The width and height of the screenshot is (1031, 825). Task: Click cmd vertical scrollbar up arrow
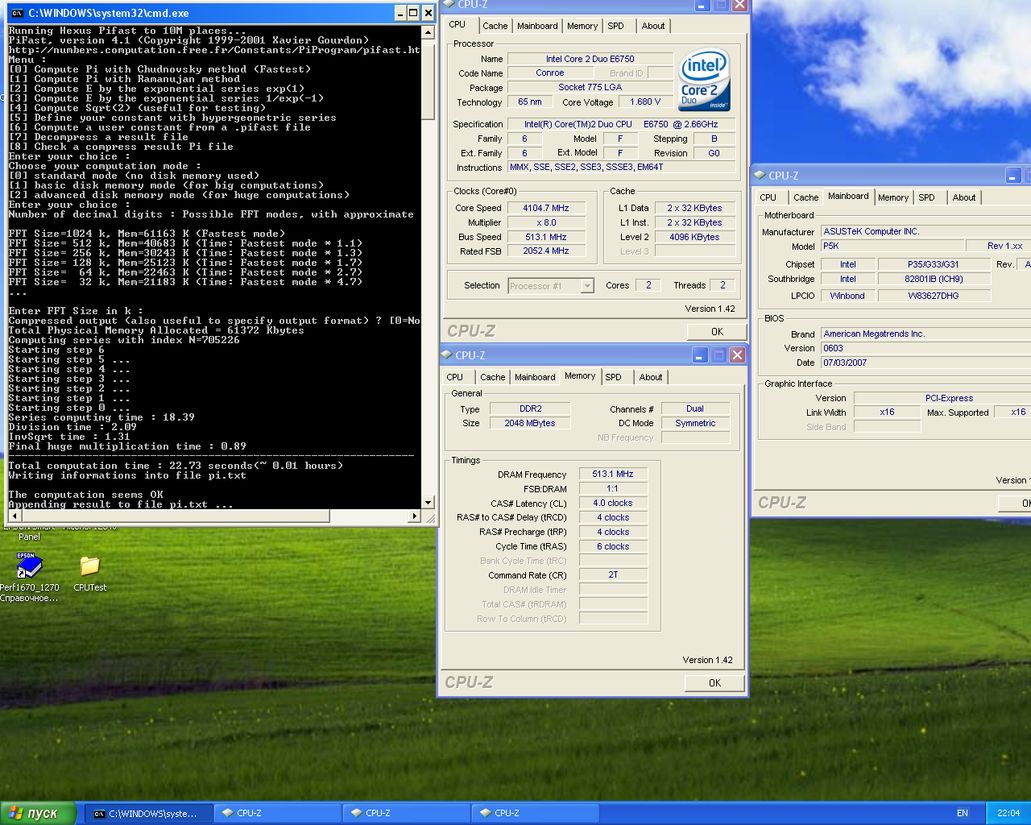tap(428, 32)
